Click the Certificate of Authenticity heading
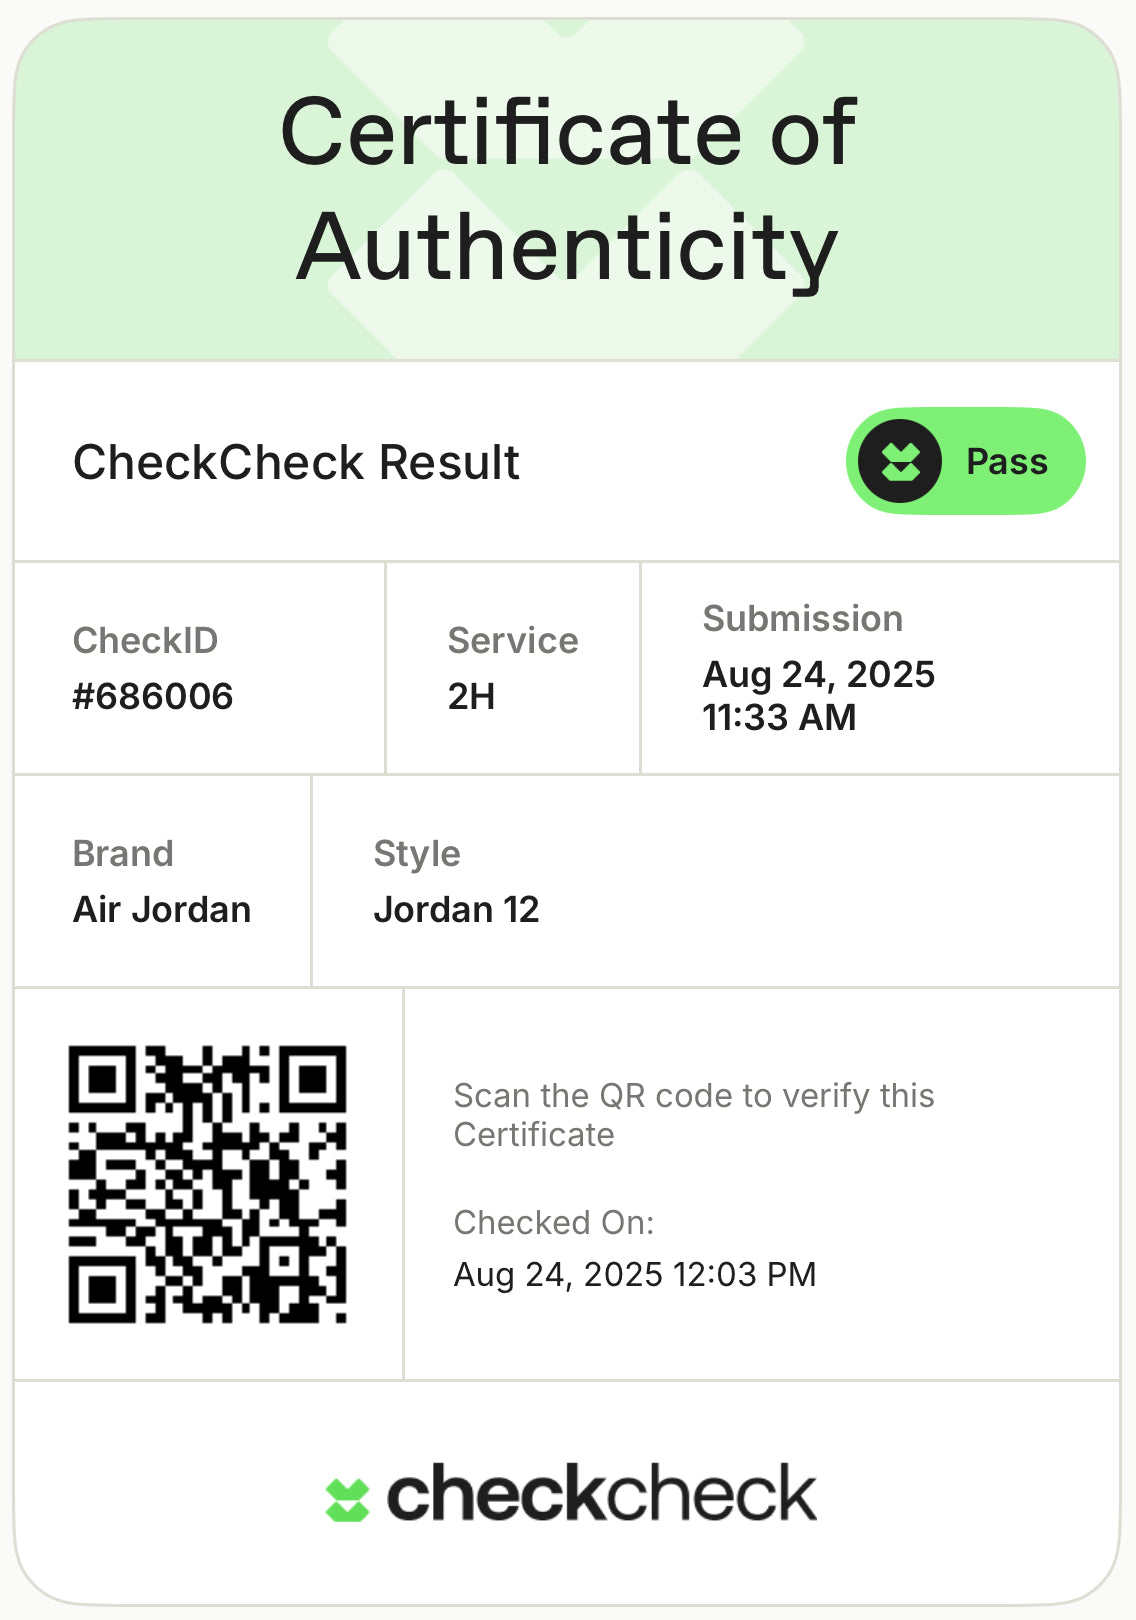The height and width of the screenshot is (1620, 1136). click(568, 190)
